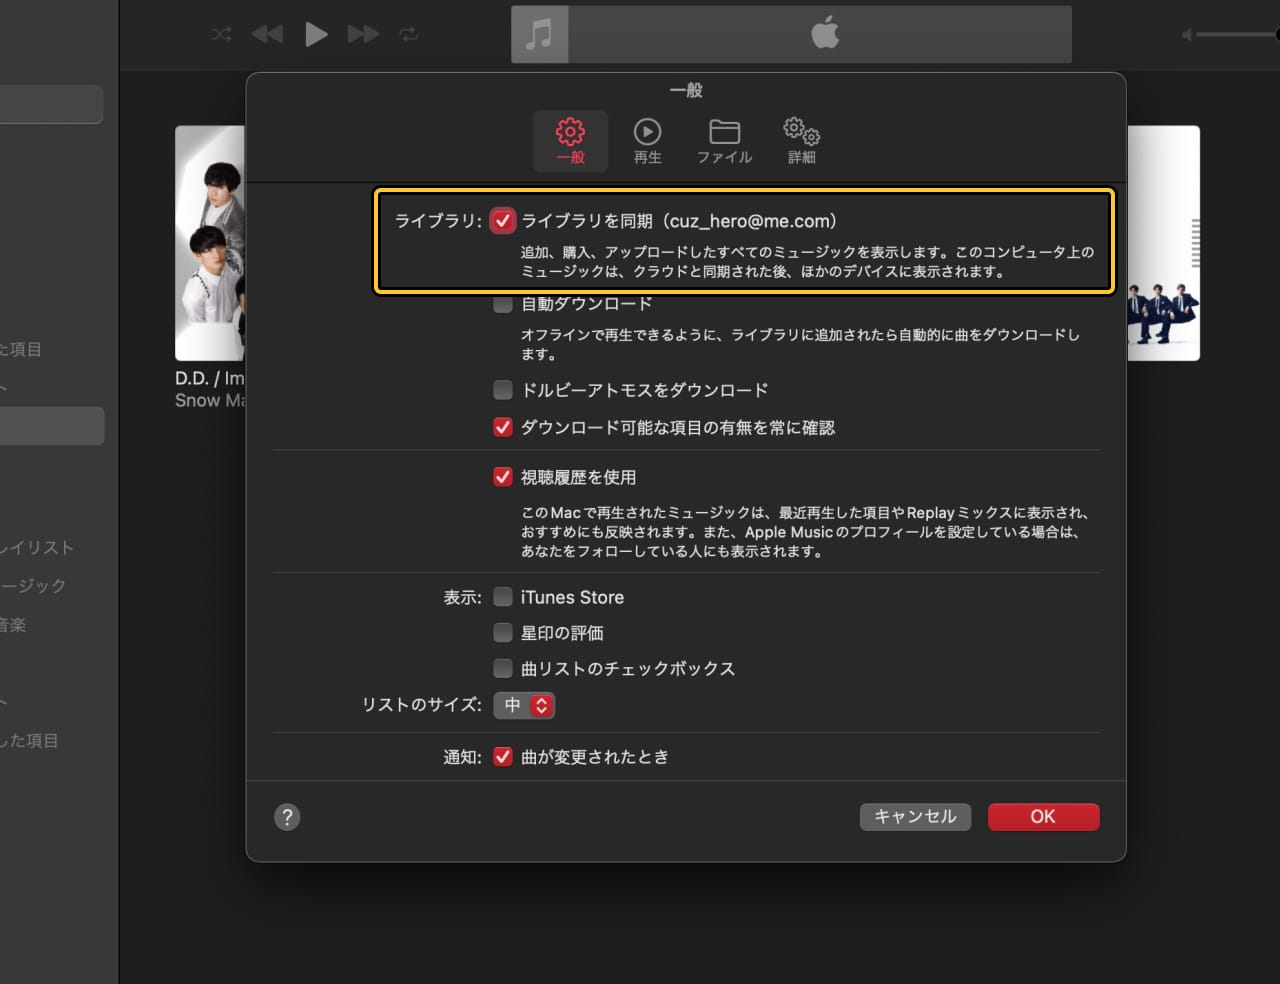
Task: Select the highlighted sidebar library item
Action: 52,426
